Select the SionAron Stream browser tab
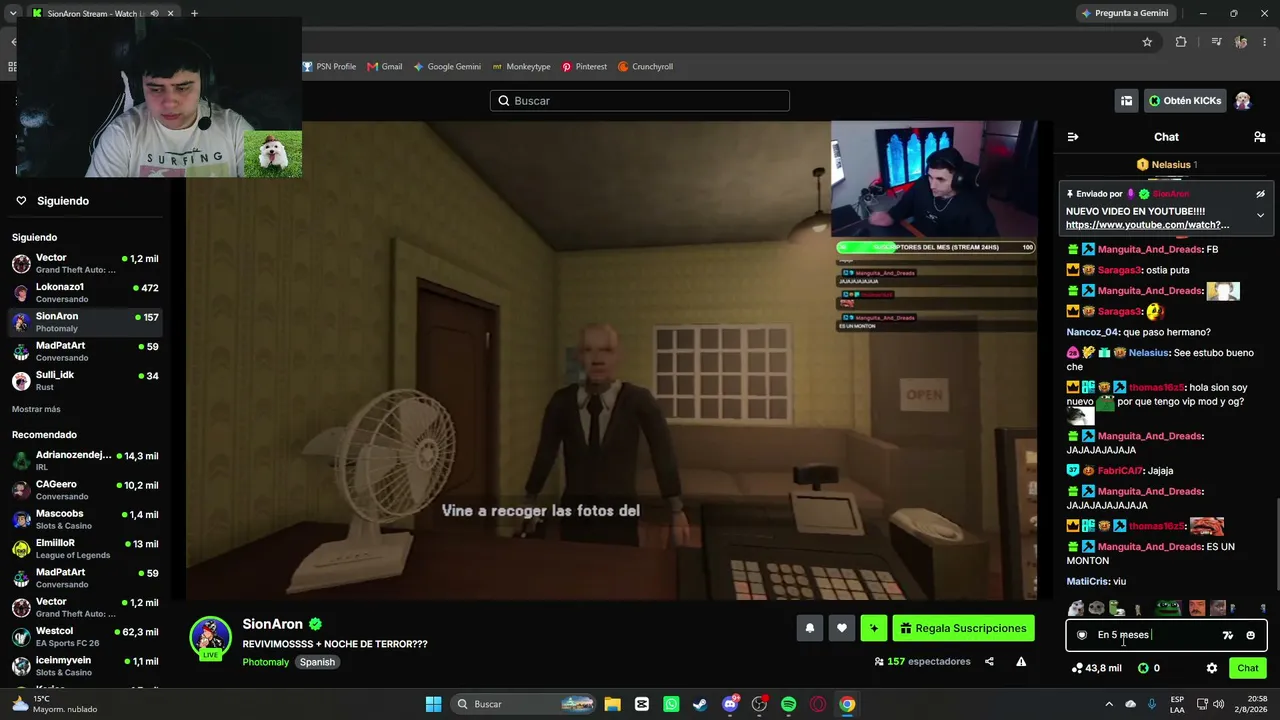1280x720 pixels. click(x=100, y=14)
